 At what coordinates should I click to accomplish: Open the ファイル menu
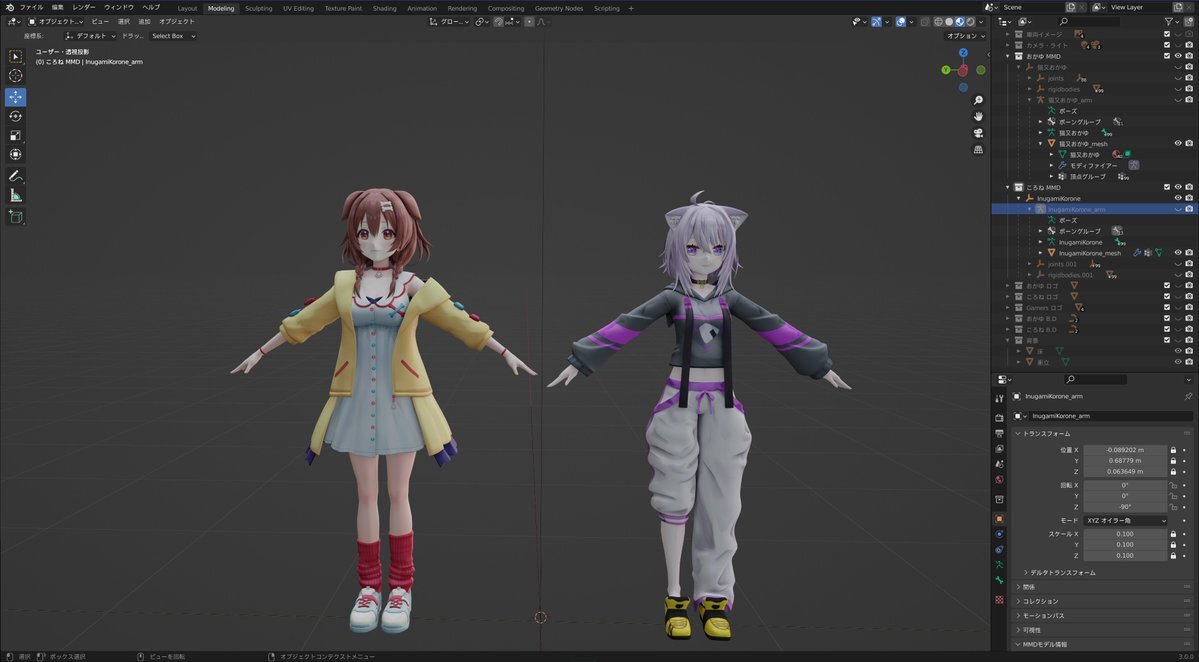pos(31,7)
